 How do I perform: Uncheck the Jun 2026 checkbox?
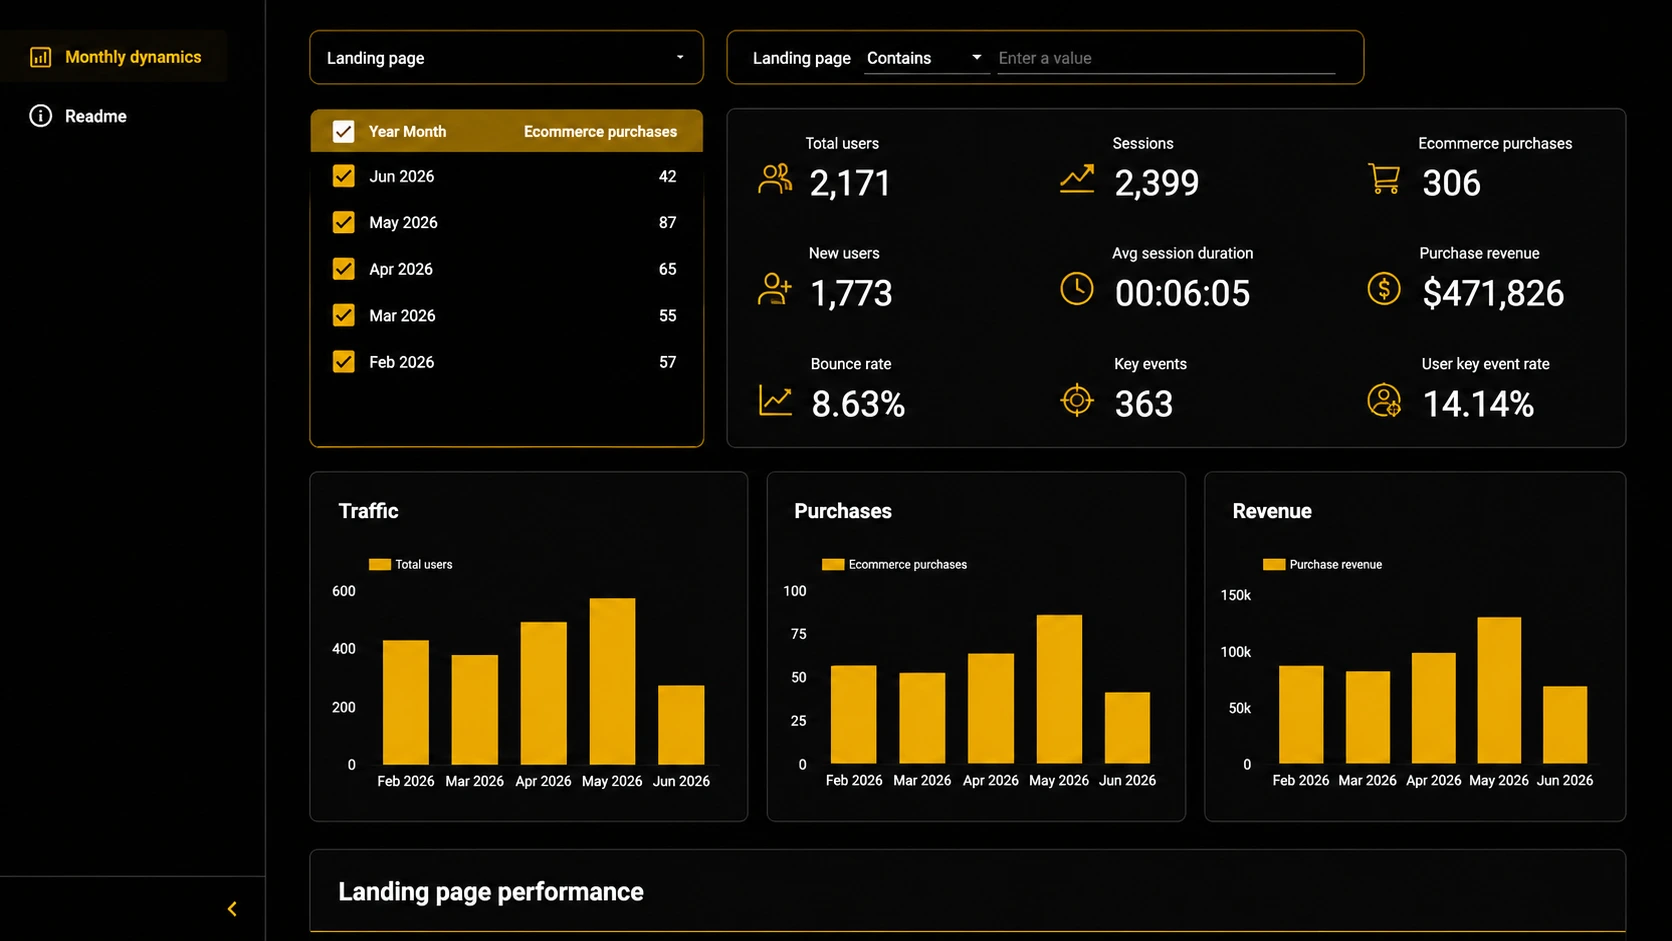pos(343,176)
